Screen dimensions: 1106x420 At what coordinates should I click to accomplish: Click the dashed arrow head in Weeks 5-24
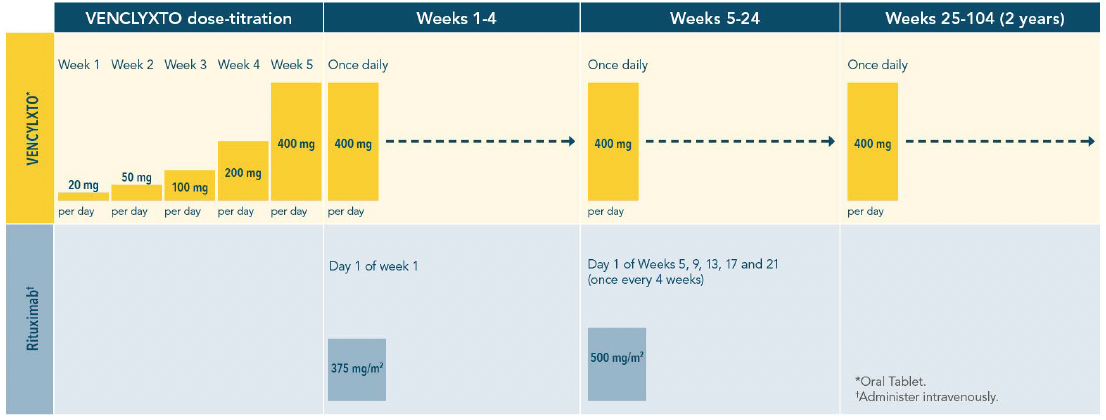[830, 142]
